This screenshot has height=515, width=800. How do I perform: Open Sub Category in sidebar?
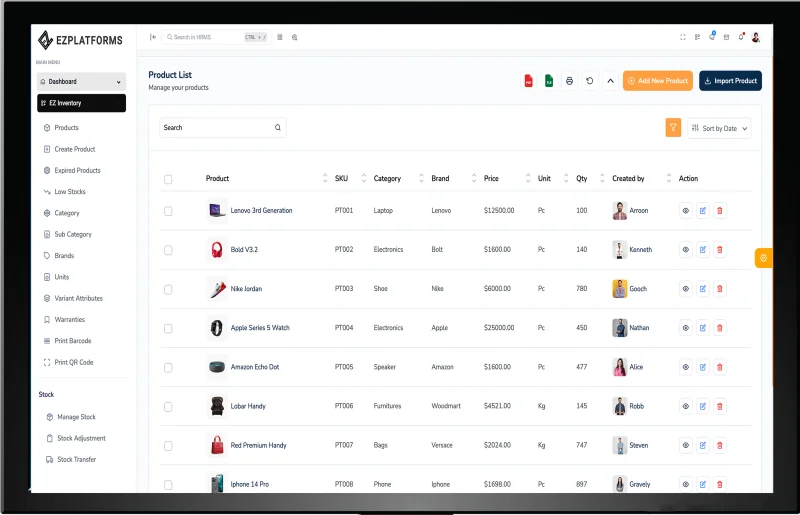pyautogui.click(x=67, y=234)
